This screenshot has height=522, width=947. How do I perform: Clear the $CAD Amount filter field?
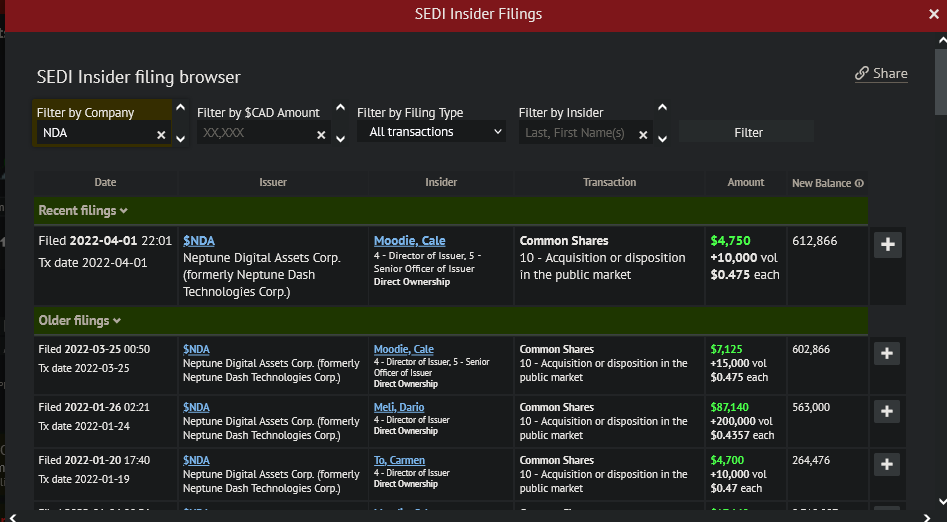[x=321, y=134]
